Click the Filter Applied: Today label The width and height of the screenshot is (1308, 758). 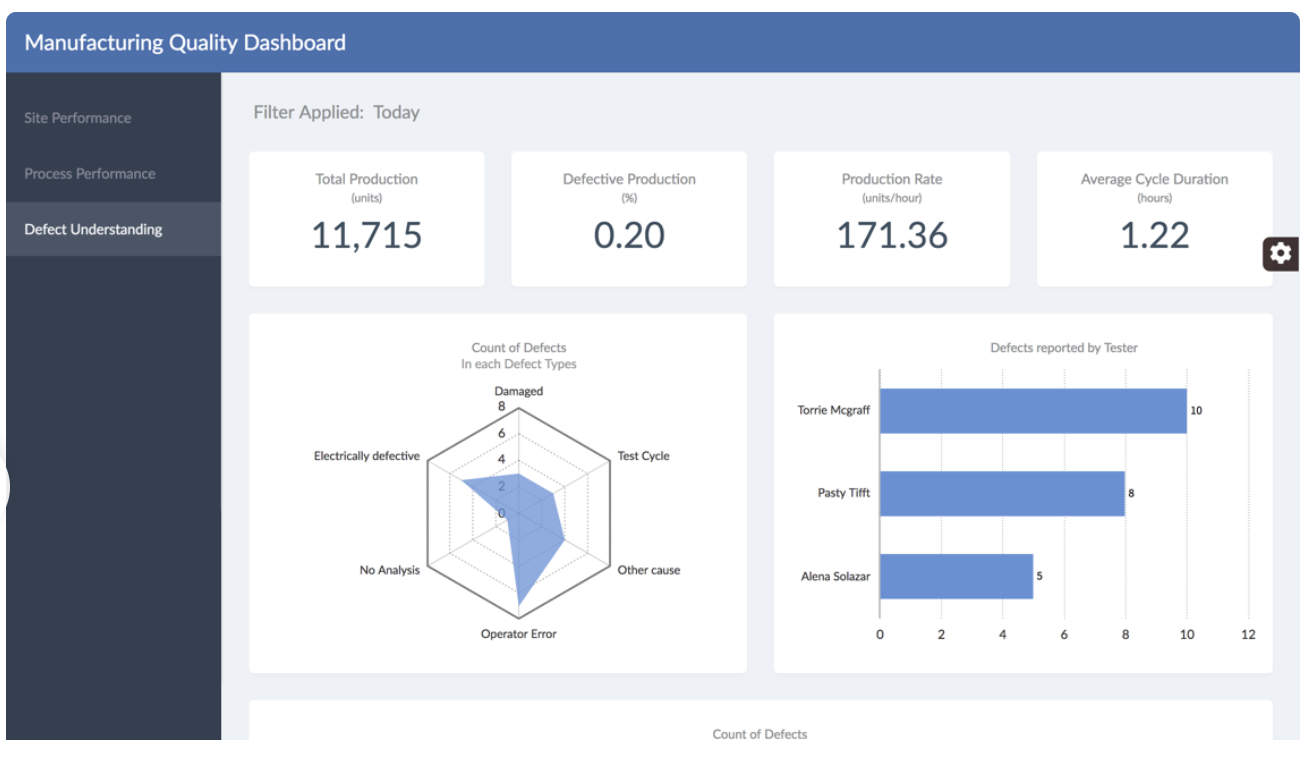tap(336, 113)
